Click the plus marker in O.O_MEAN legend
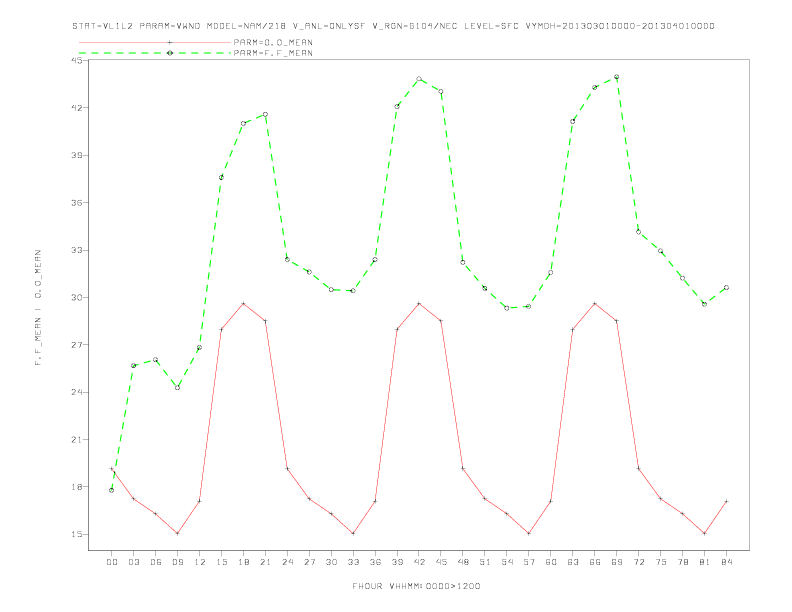 pyautogui.click(x=170, y=42)
